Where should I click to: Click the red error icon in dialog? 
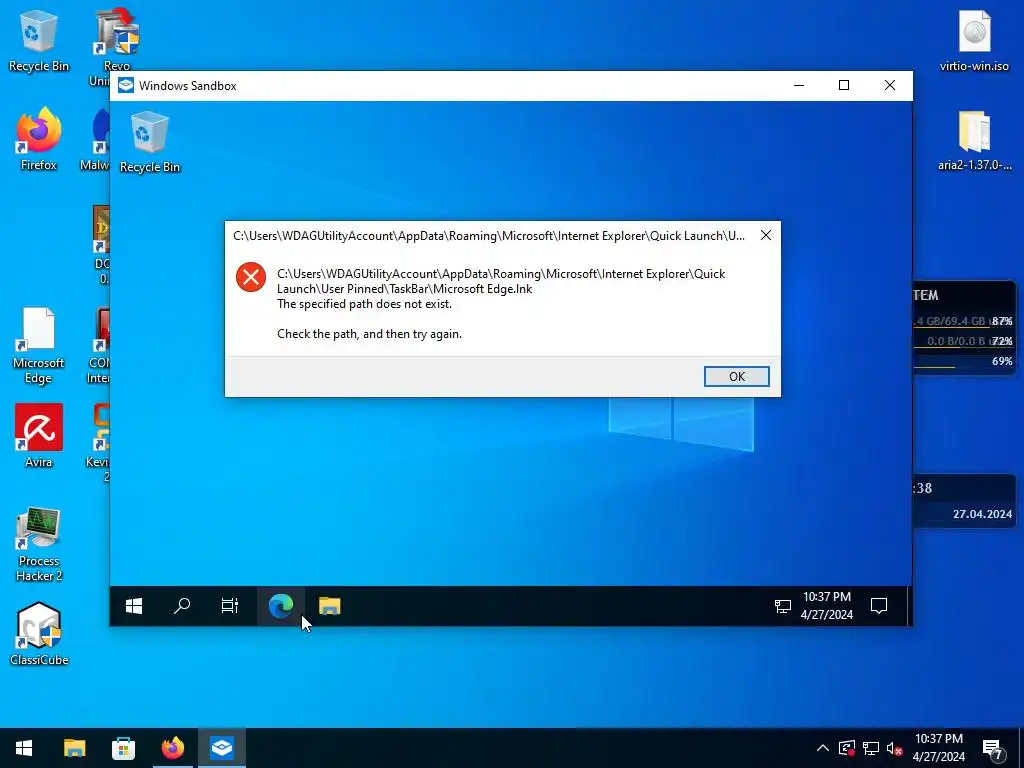click(x=251, y=277)
